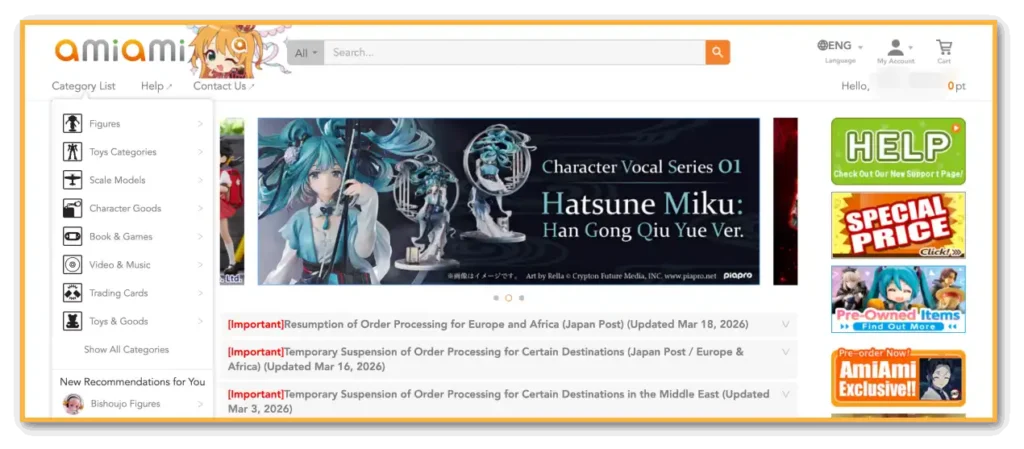Expand the ENG language dropdown
1024x449 pixels.
(859, 46)
